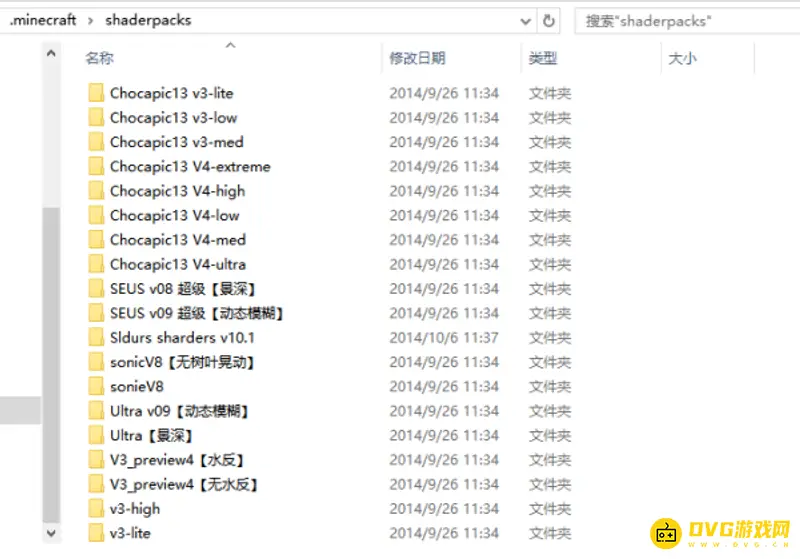
Task: Click folder icon of Chocapic13 v3-low
Action: point(96,118)
